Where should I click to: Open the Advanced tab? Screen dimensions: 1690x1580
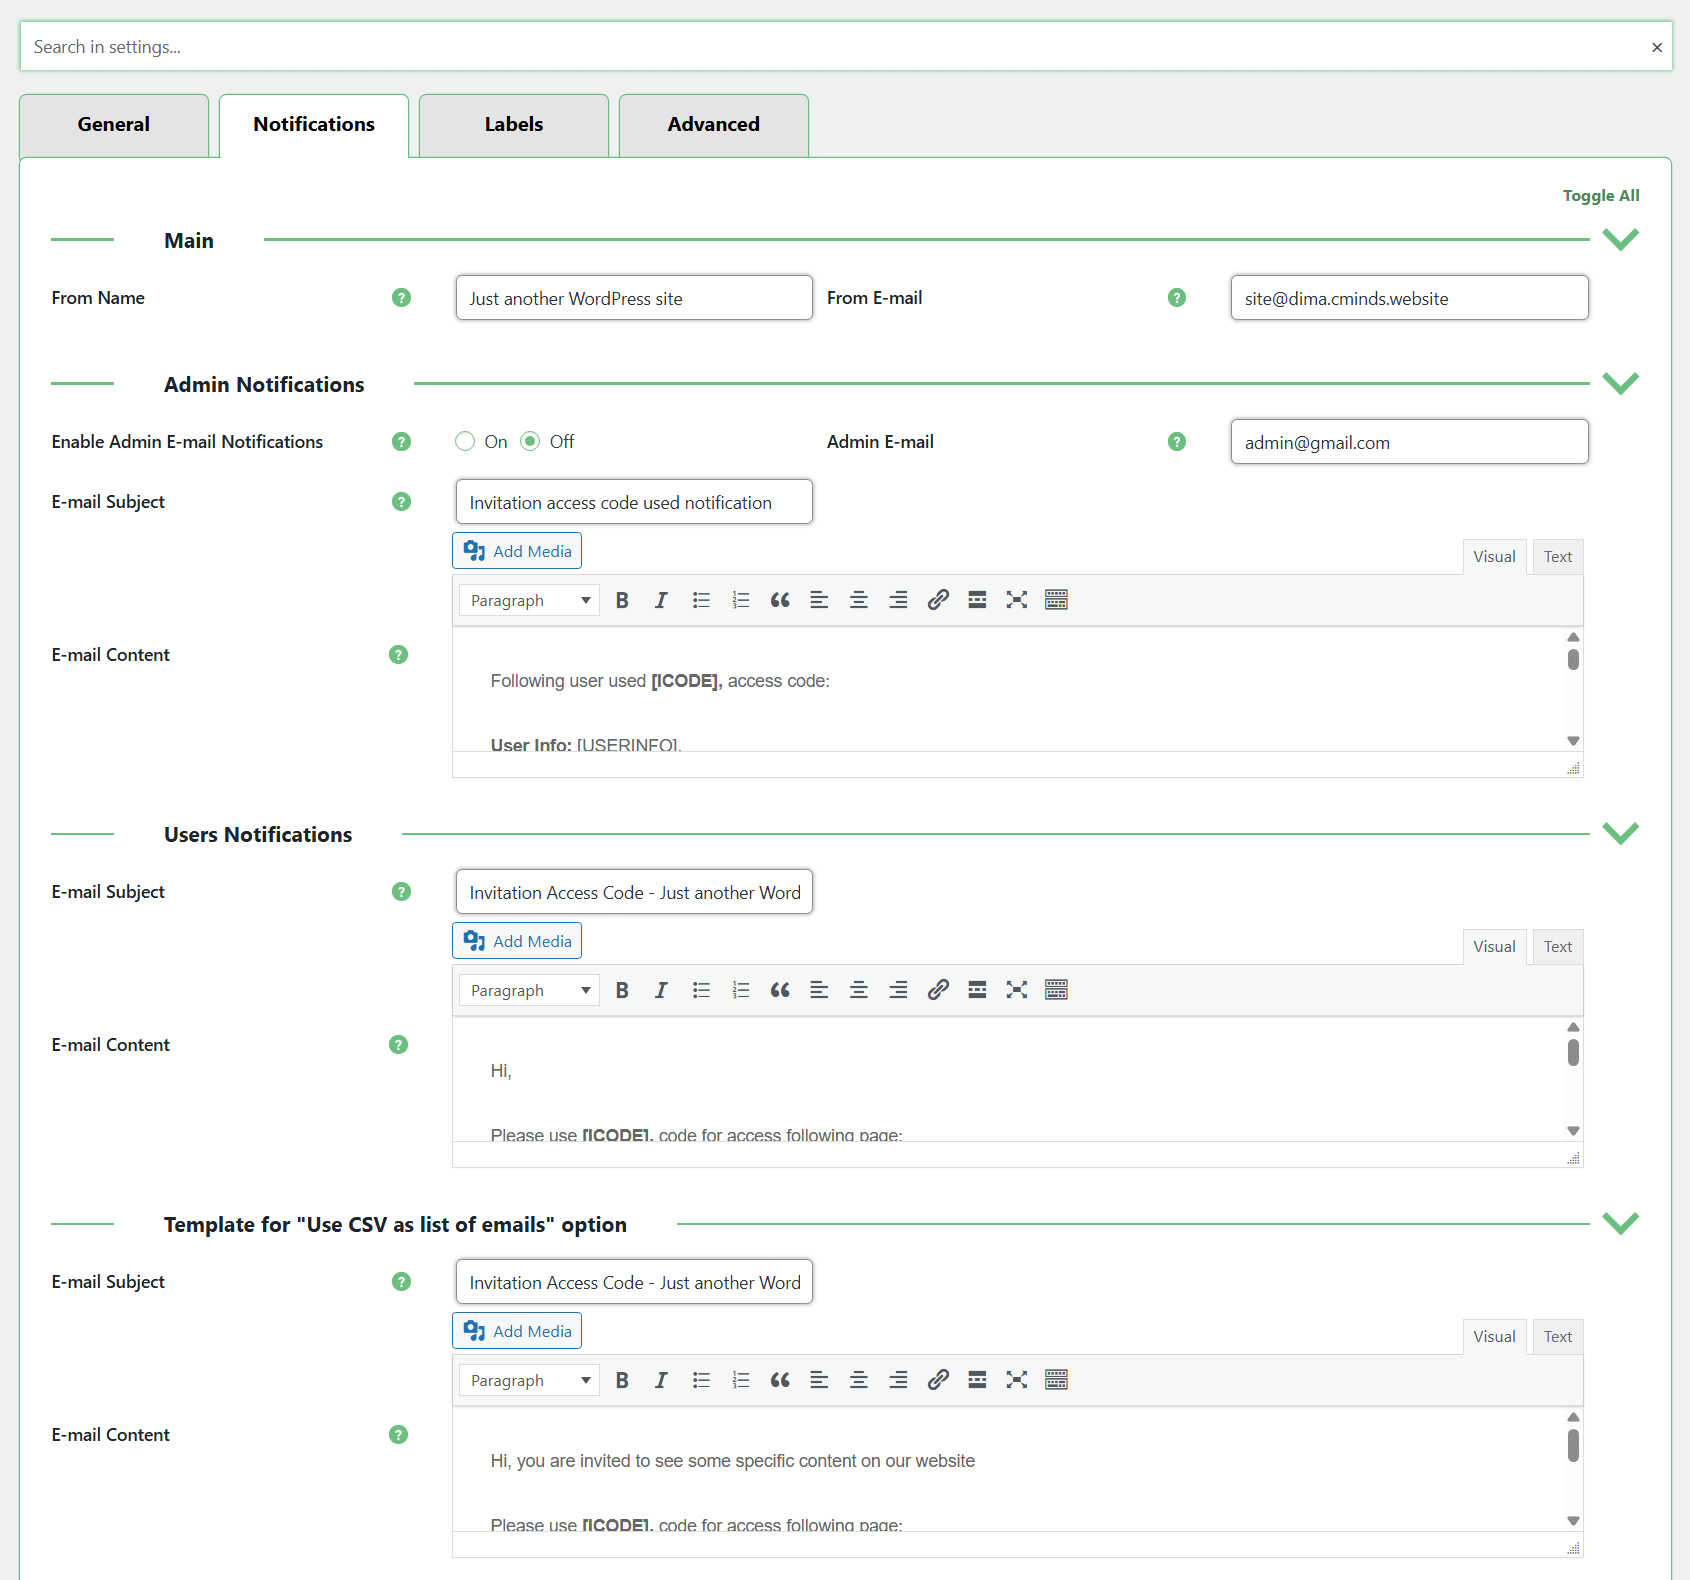(x=713, y=125)
